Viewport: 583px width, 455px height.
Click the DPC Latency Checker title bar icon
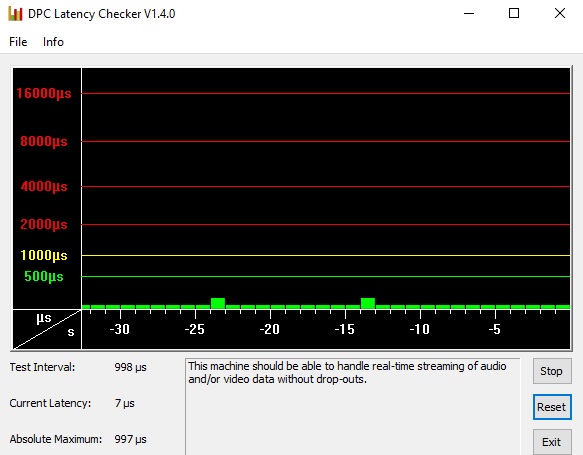coord(15,14)
